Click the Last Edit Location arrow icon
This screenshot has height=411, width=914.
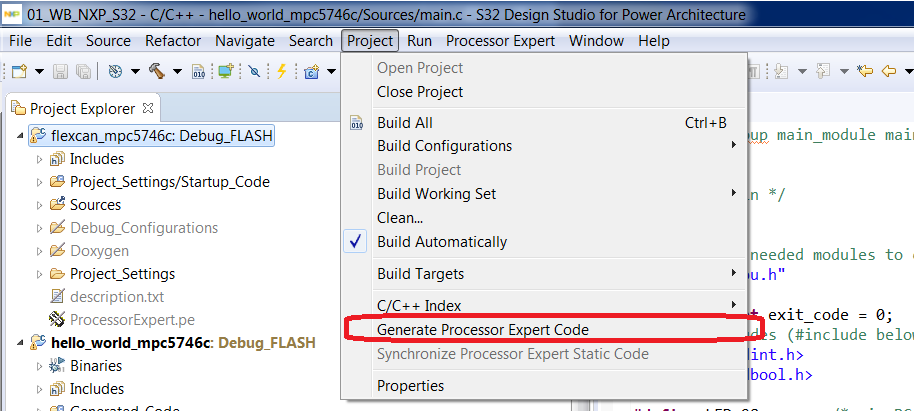tap(864, 71)
